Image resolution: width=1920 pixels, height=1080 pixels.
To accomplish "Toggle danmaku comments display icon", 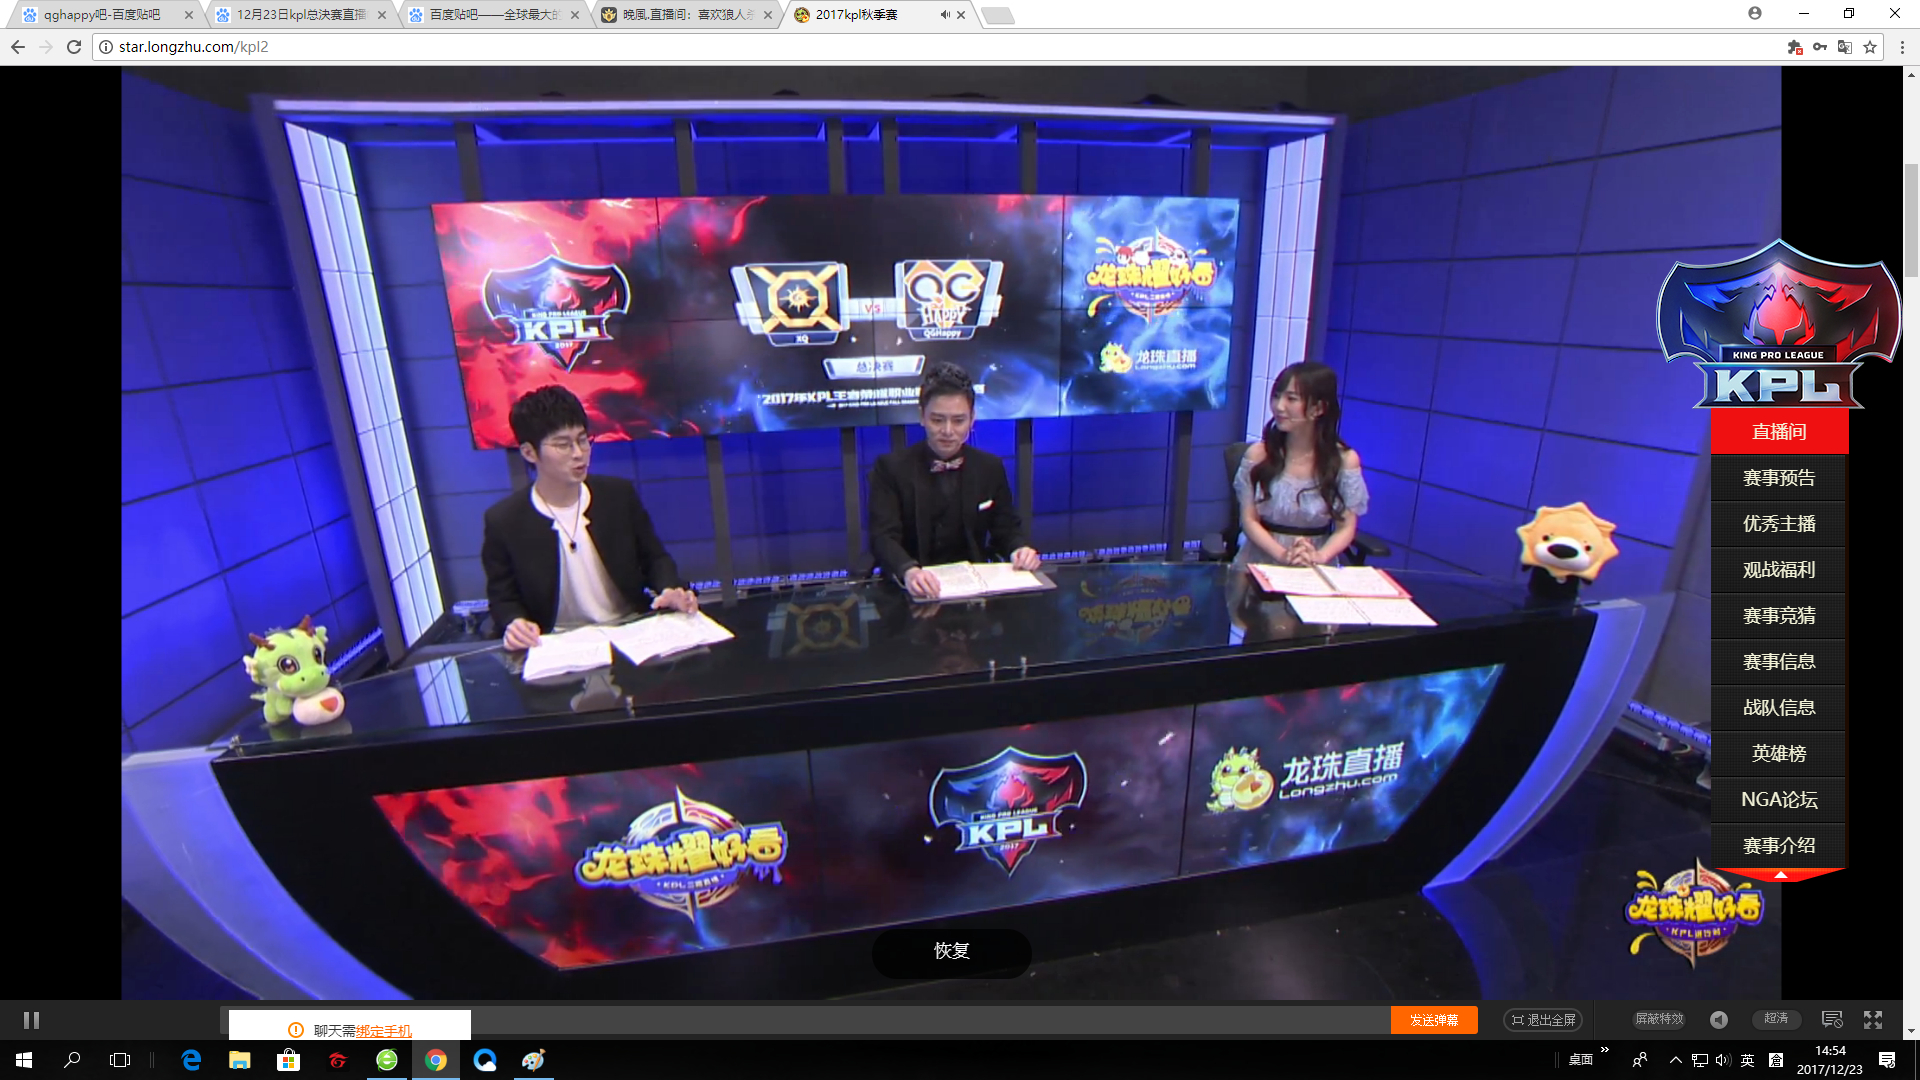I will [1832, 1019].
